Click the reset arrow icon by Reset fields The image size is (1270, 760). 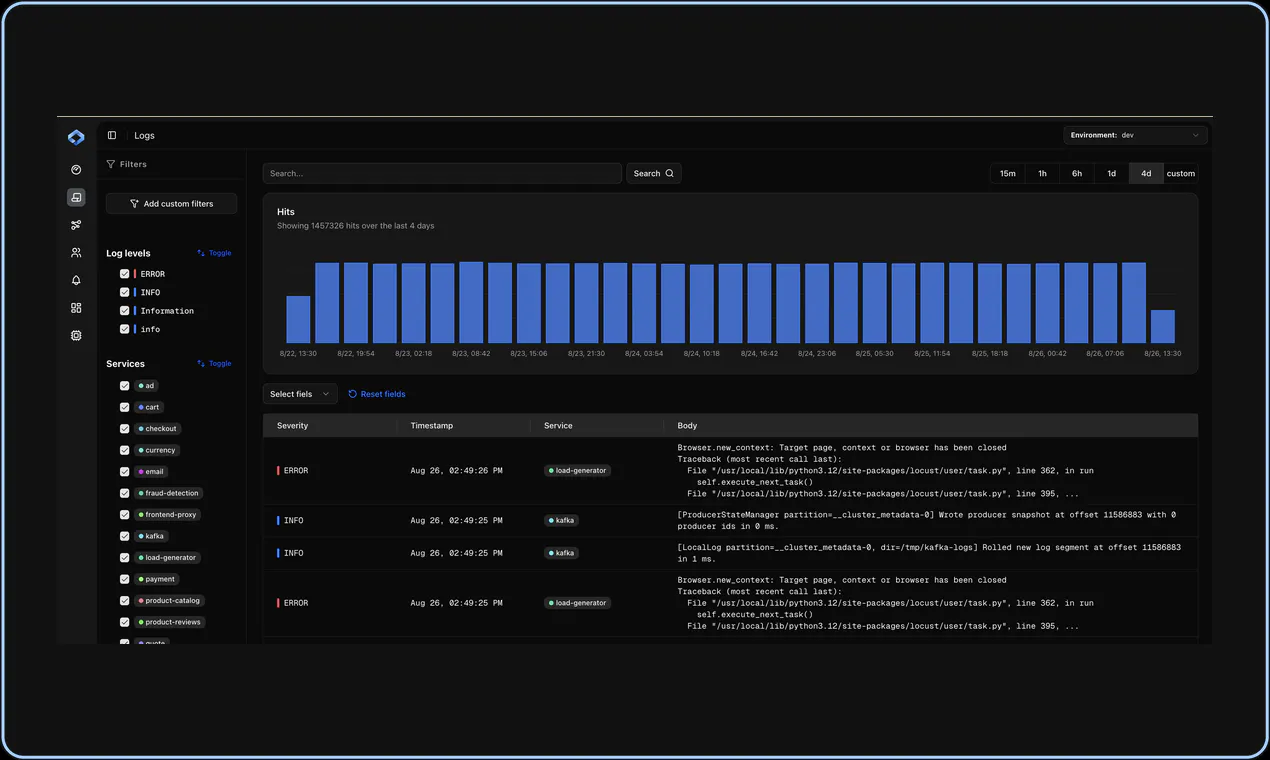pos(353,394)
